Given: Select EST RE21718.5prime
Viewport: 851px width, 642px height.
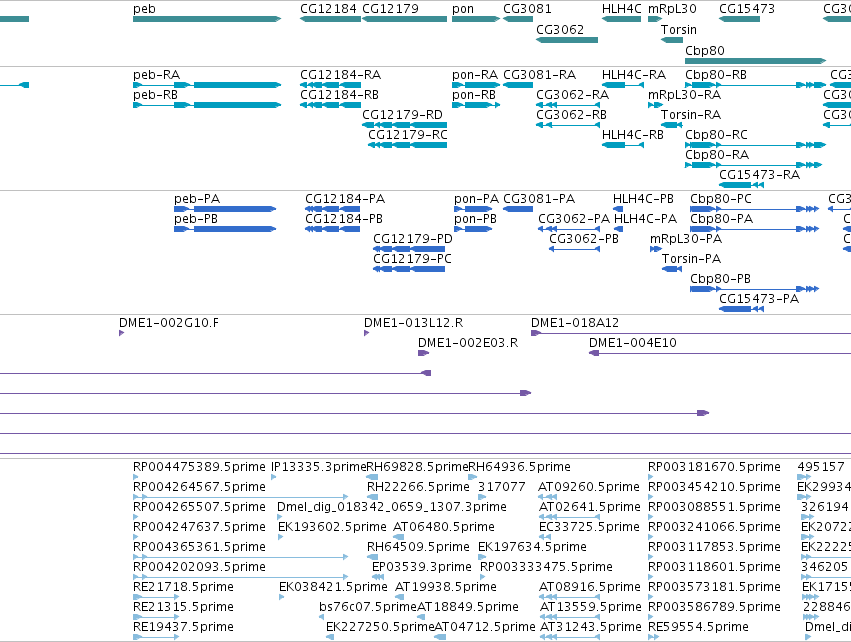Looking at the screenshot, I should [x=156, y=597].
